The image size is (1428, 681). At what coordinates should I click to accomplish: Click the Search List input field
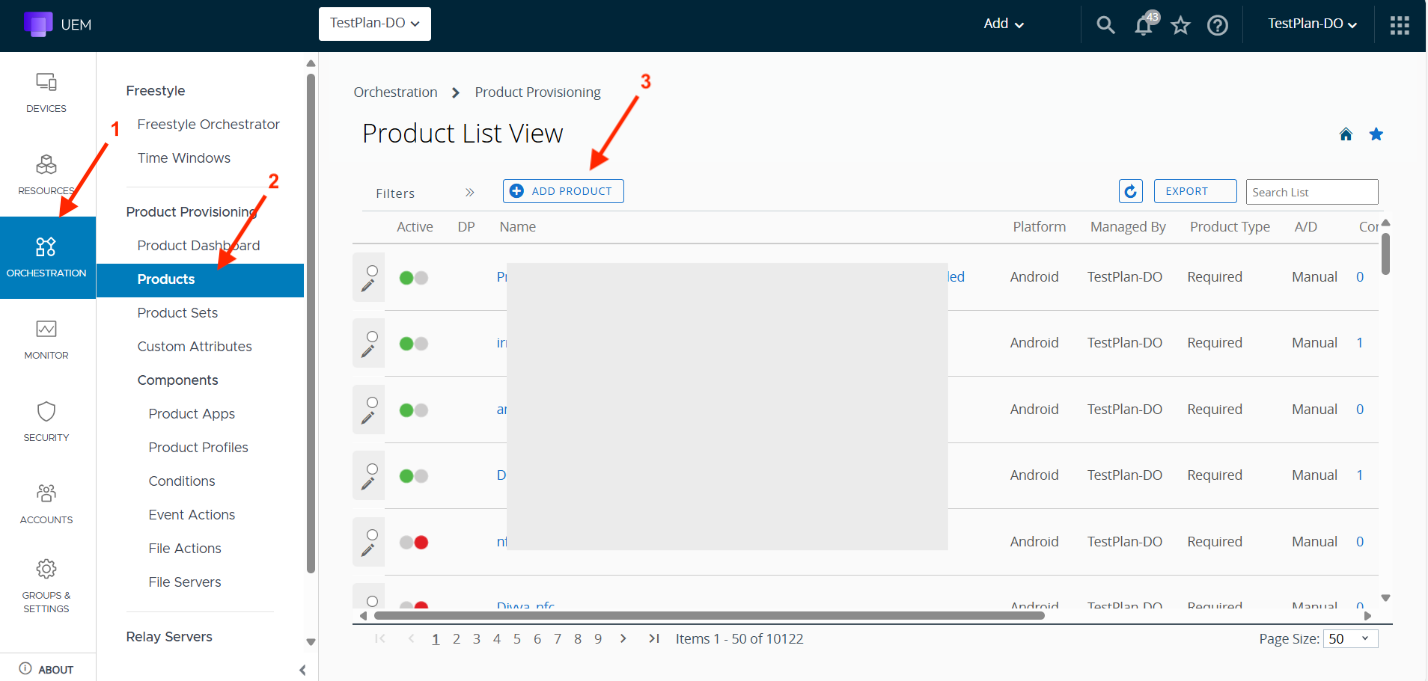pyautogui.click(x=1311, y=192)
